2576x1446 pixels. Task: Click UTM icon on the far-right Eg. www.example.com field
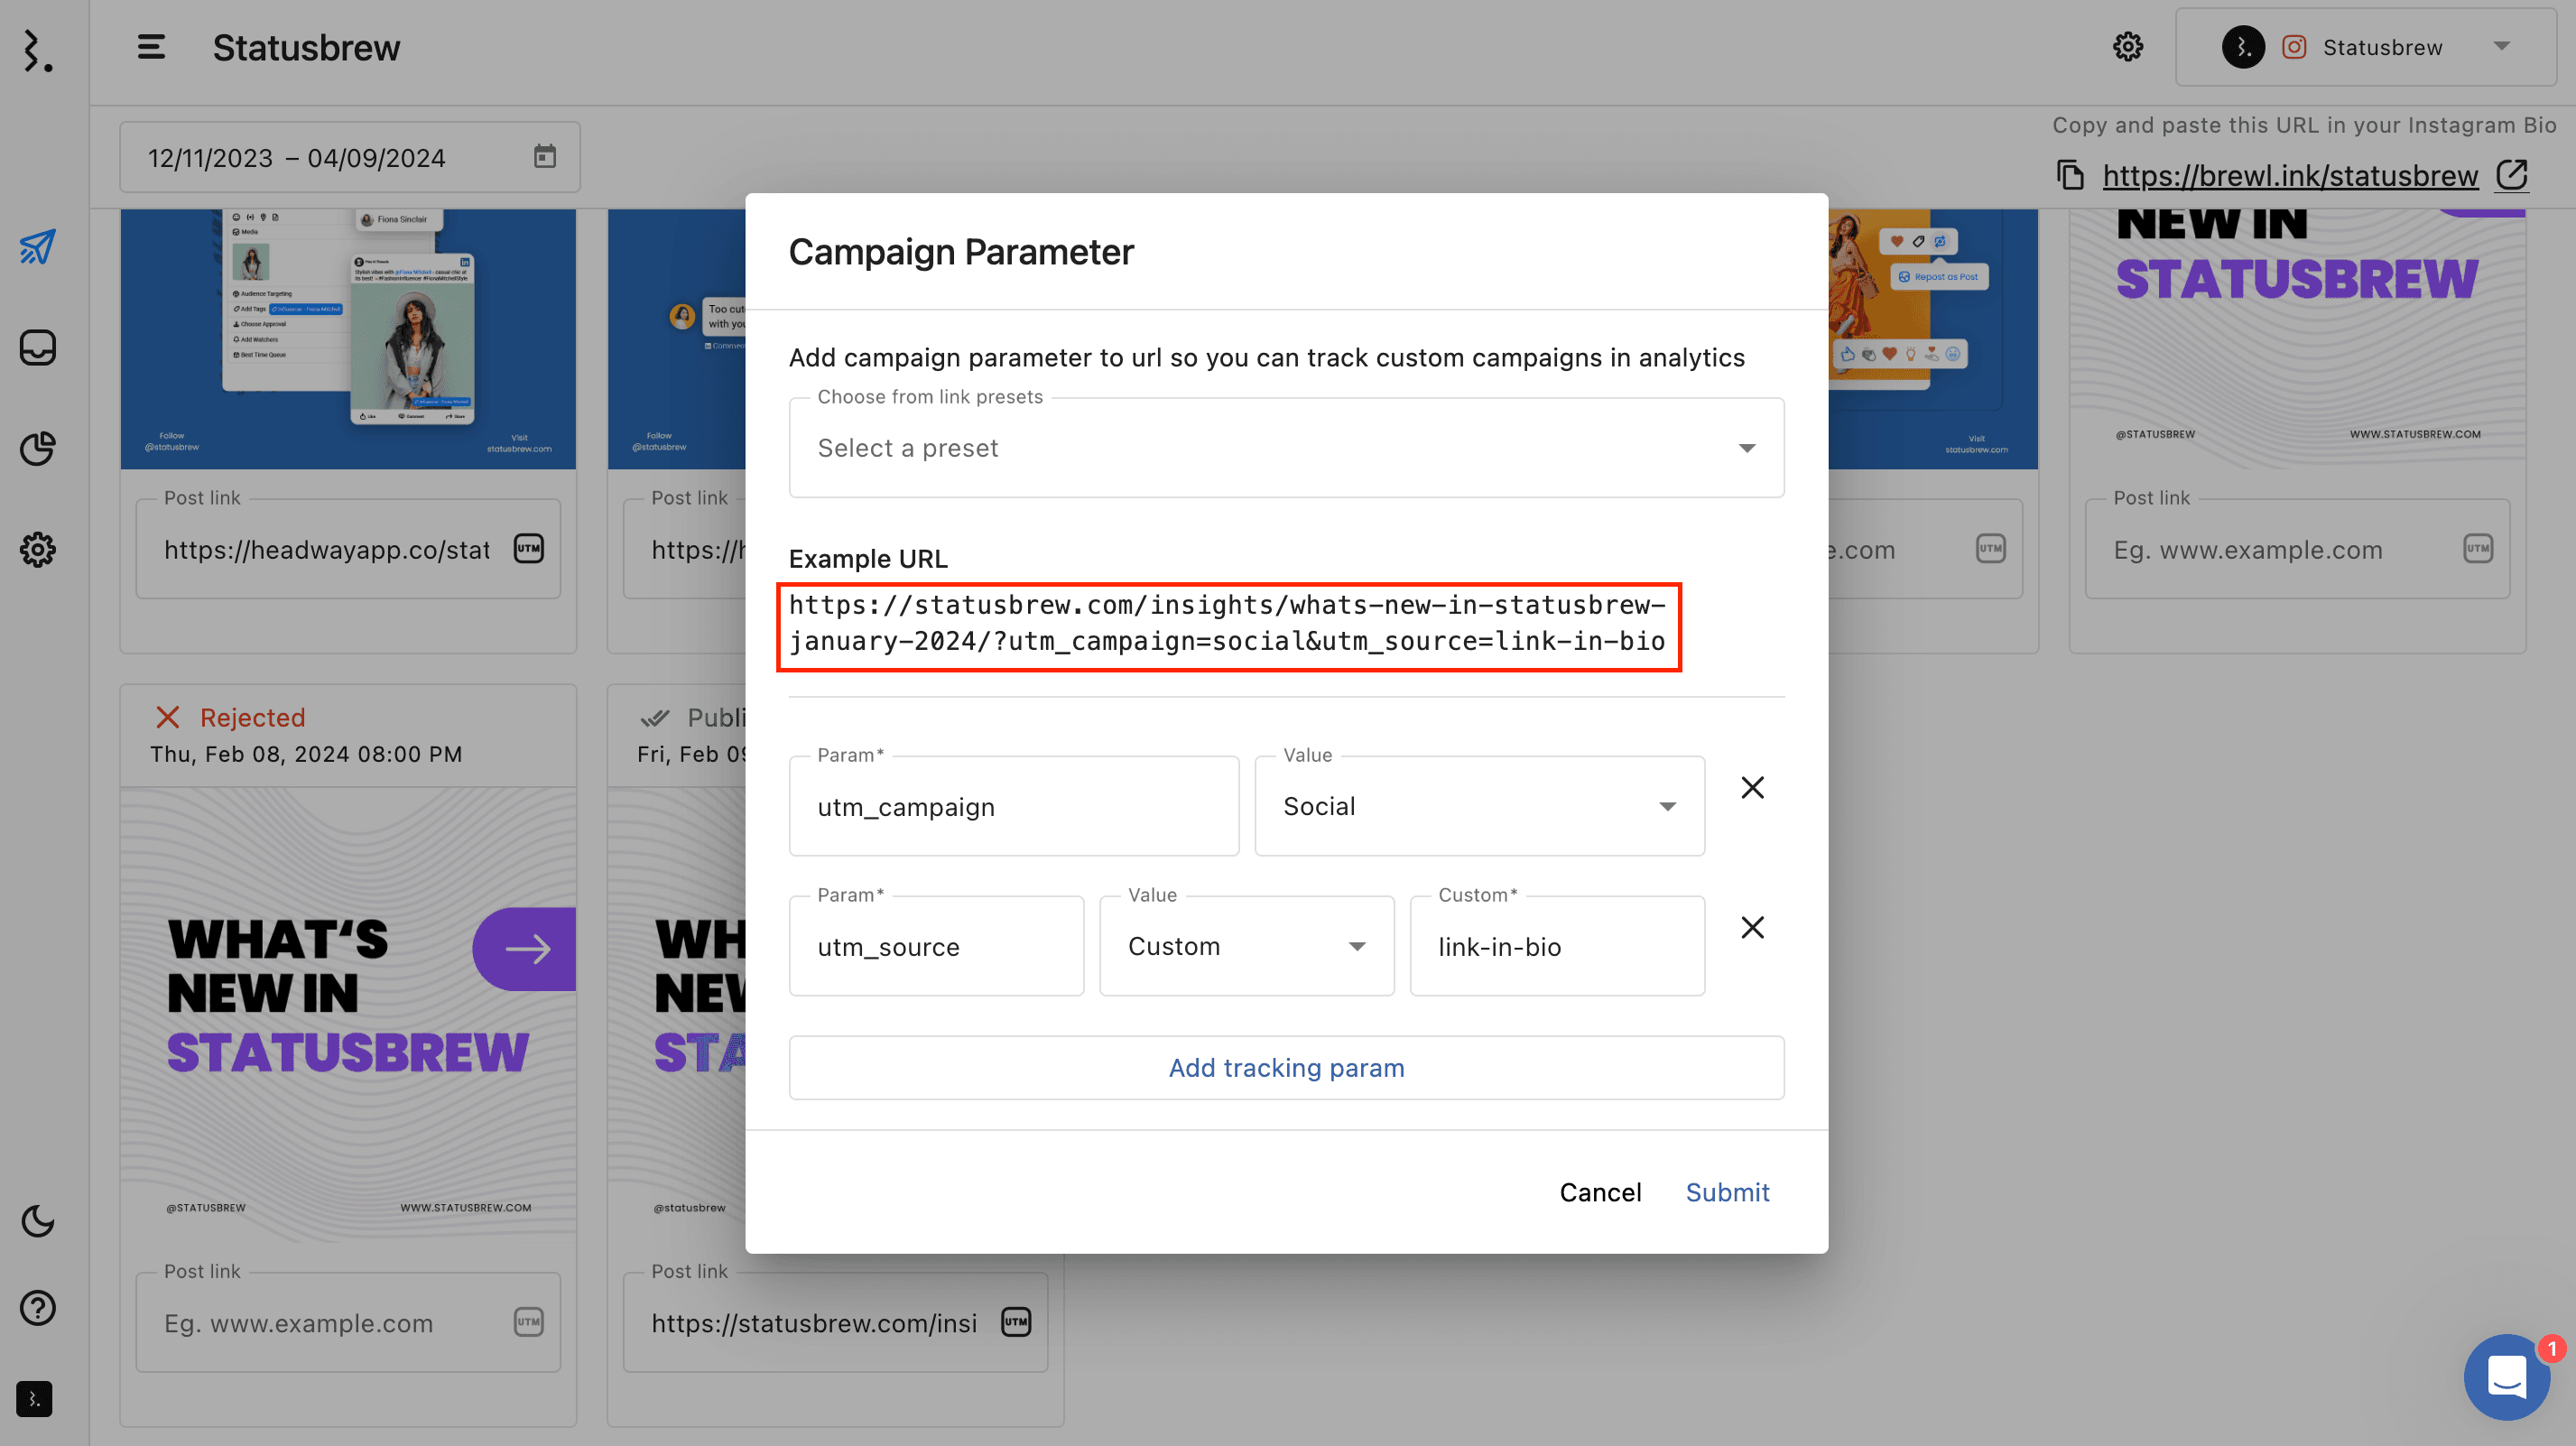(x=2478, y=548)
